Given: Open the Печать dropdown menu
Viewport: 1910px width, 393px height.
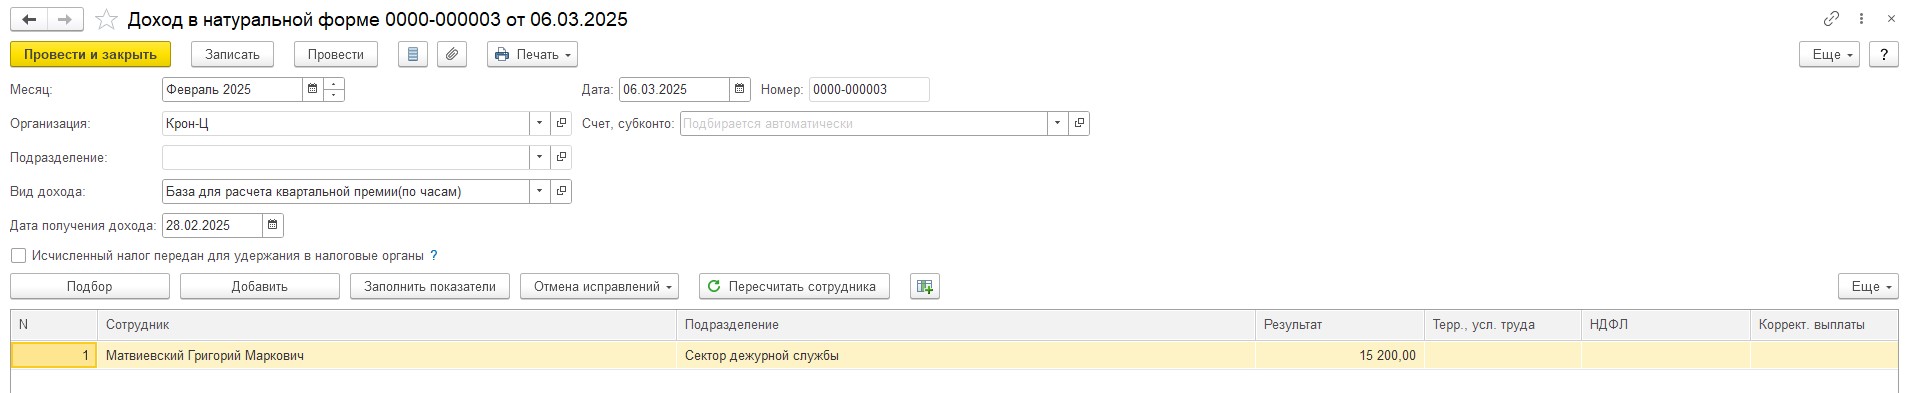Looking at the screenshot, I should 532,54.
